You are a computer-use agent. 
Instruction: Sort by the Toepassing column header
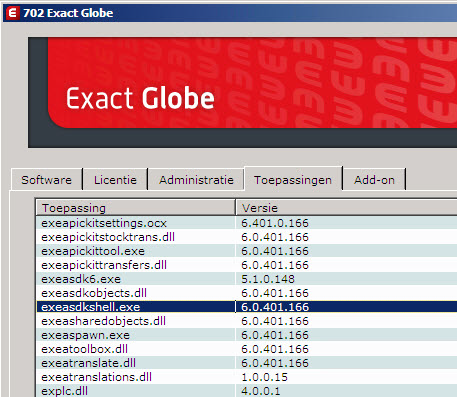point(135,208)
